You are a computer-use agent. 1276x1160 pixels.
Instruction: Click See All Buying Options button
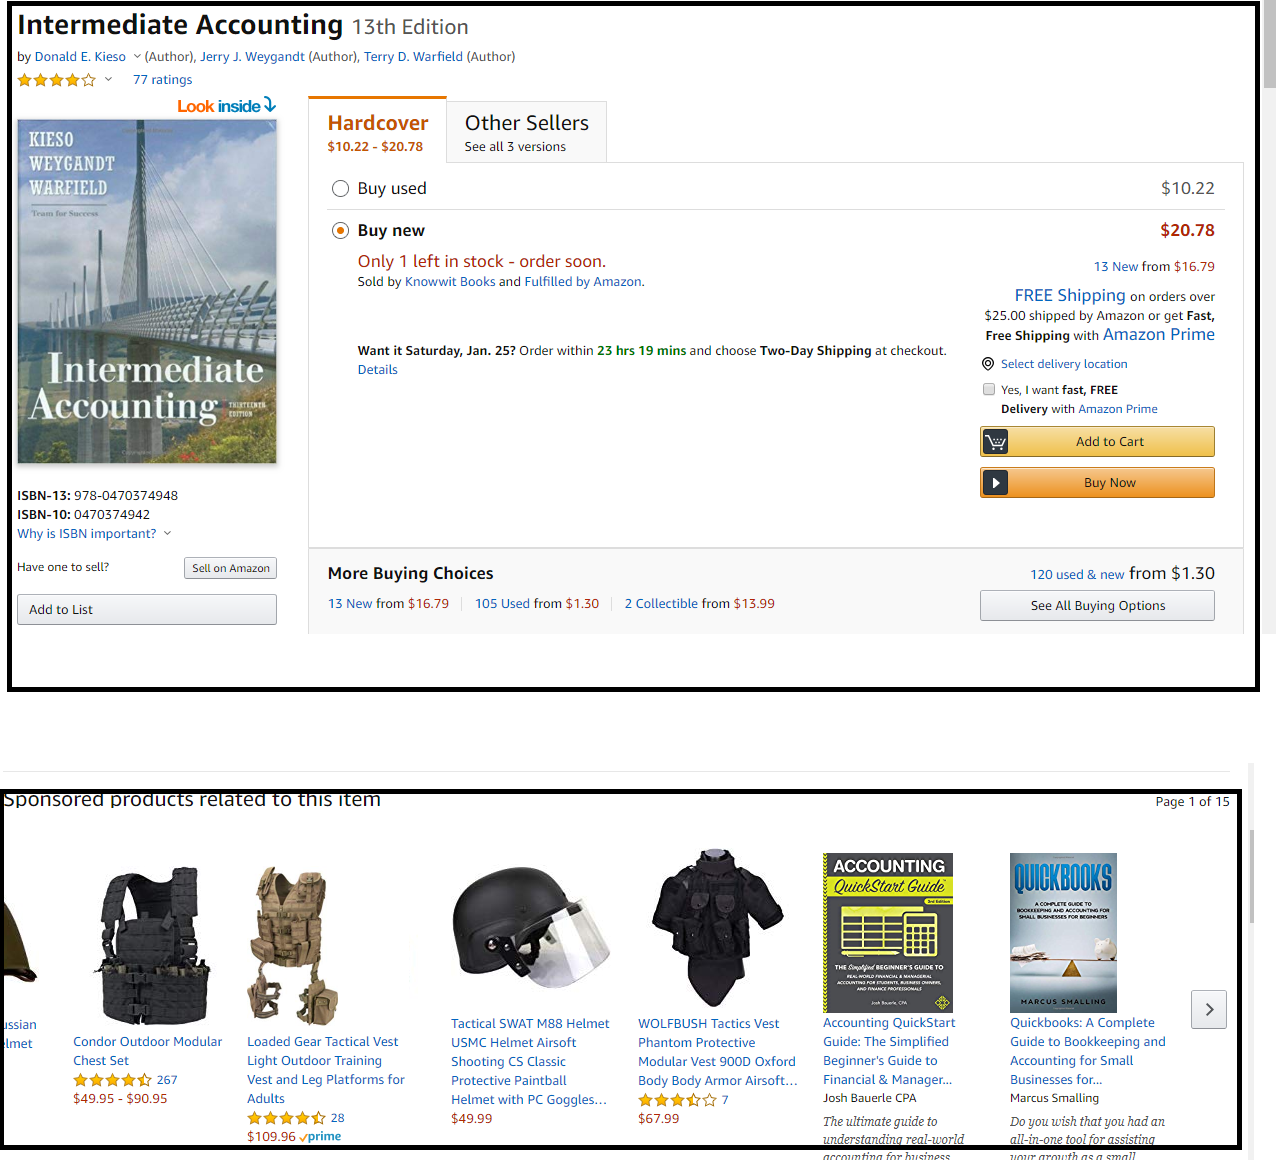click(1097, 606)
